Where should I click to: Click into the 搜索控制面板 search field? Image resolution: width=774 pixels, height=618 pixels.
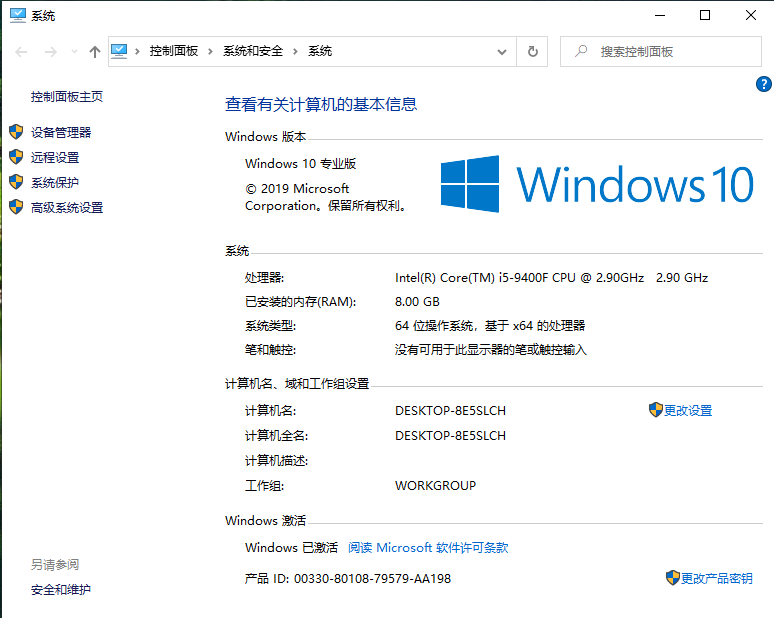(670, 51)
